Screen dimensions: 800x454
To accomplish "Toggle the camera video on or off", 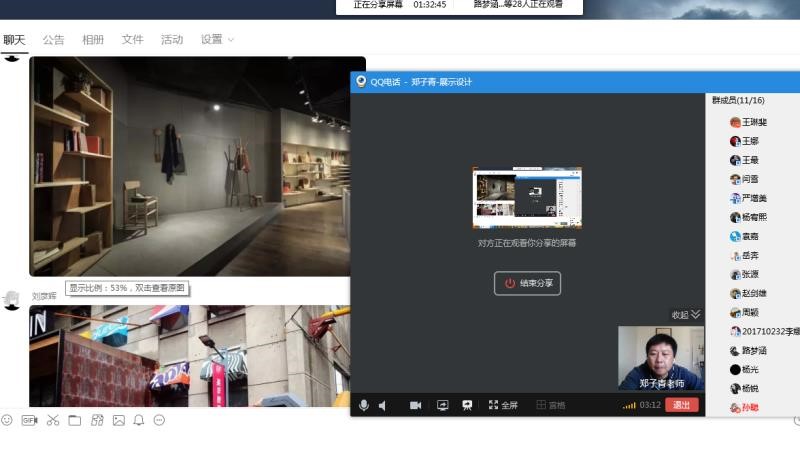I will (x=415, y=405).
